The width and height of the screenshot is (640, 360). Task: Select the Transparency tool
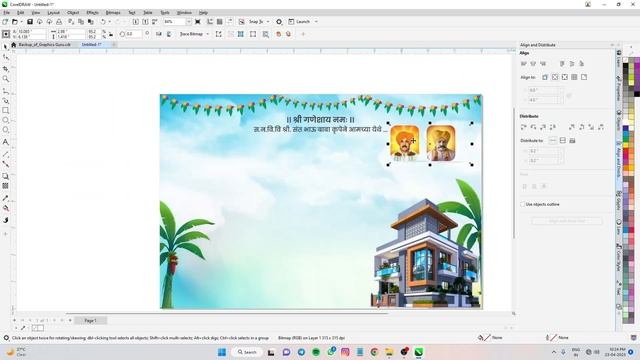tap(6, 186)
